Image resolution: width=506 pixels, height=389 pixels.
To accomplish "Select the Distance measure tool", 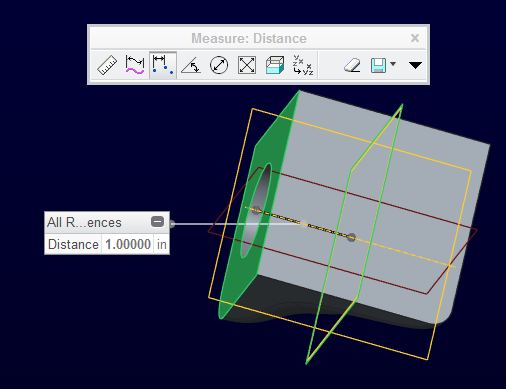I will click(x=163, y=65).
